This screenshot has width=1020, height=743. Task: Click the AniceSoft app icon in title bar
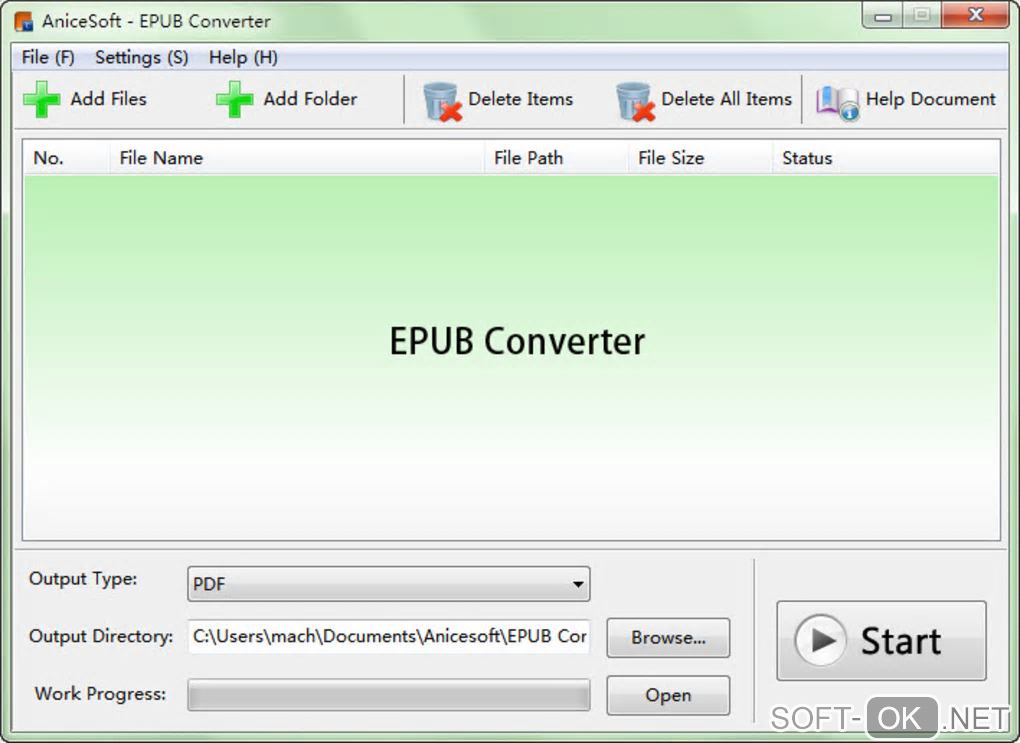(x=23, y=21)
